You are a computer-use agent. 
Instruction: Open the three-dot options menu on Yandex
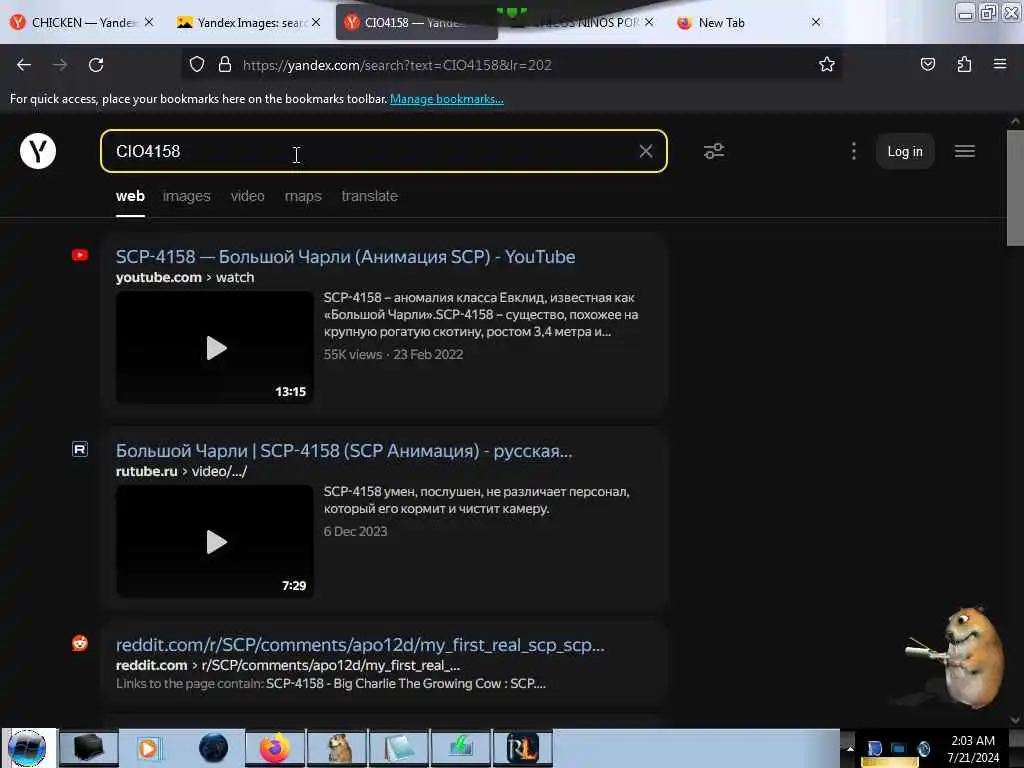pyautogui.click(x=854, y=152)
